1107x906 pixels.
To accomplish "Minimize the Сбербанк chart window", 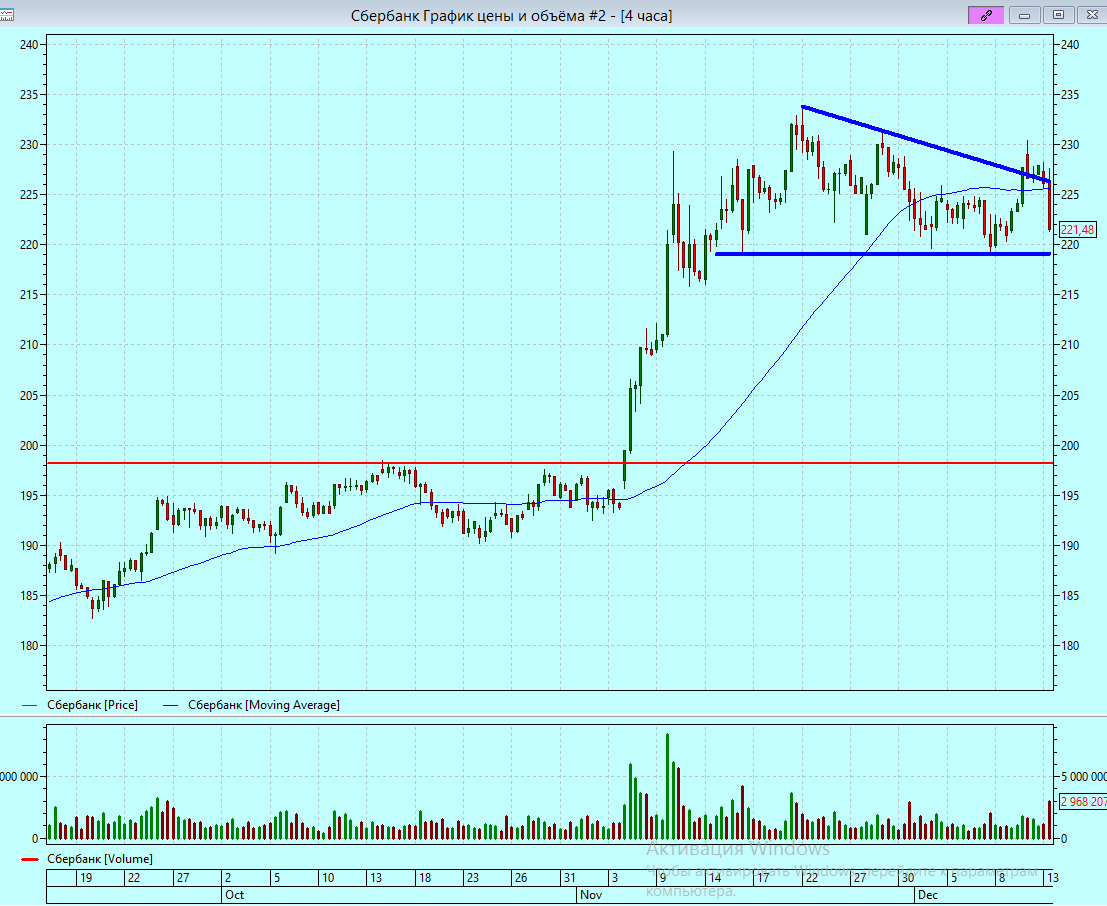I will tap(1024, 15).
